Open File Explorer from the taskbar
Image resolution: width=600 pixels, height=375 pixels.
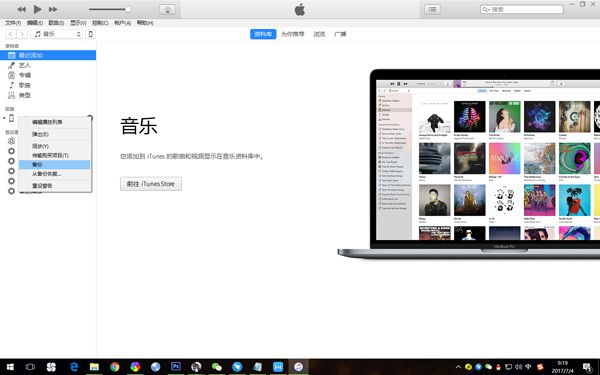pos(94,367)
